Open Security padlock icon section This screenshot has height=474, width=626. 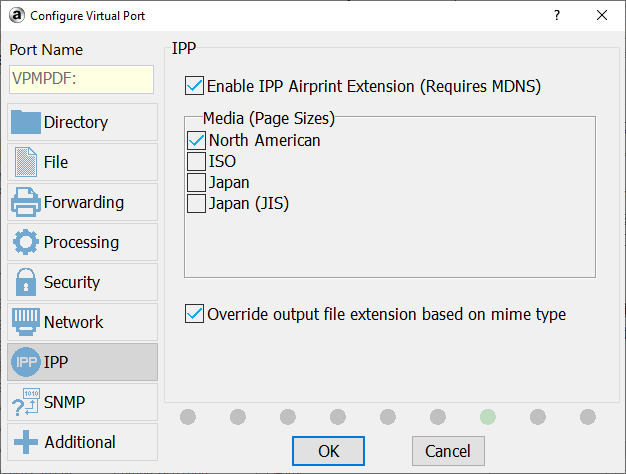point(26,282)
